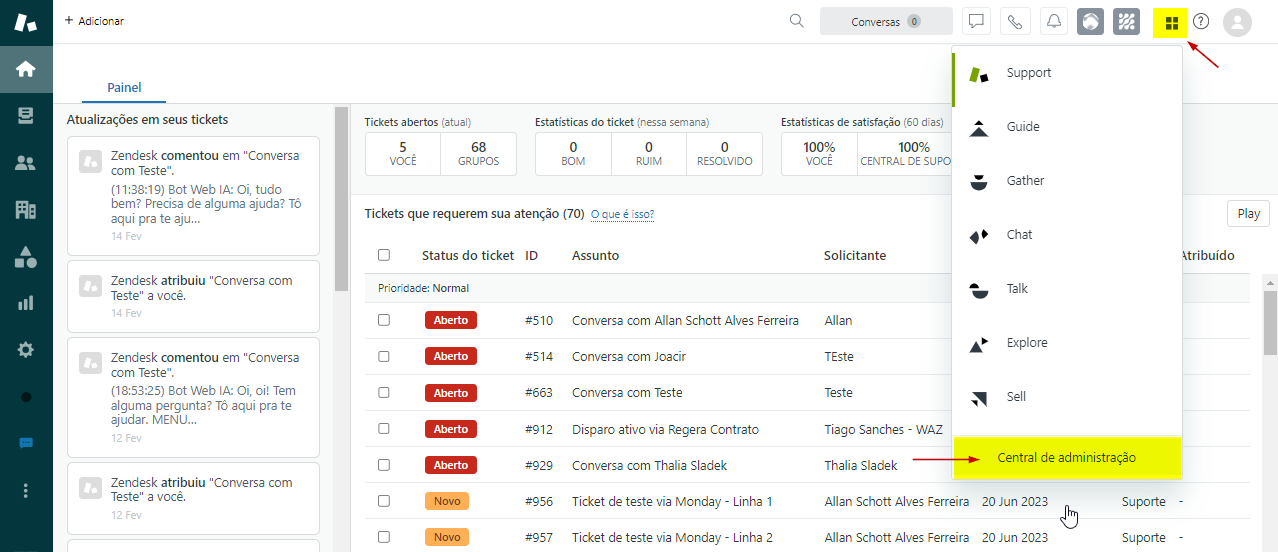The height and width of the screenshot is (552, 1278).
Task: Open the Zendesk products grid icon
Action: click(1171, 22)
